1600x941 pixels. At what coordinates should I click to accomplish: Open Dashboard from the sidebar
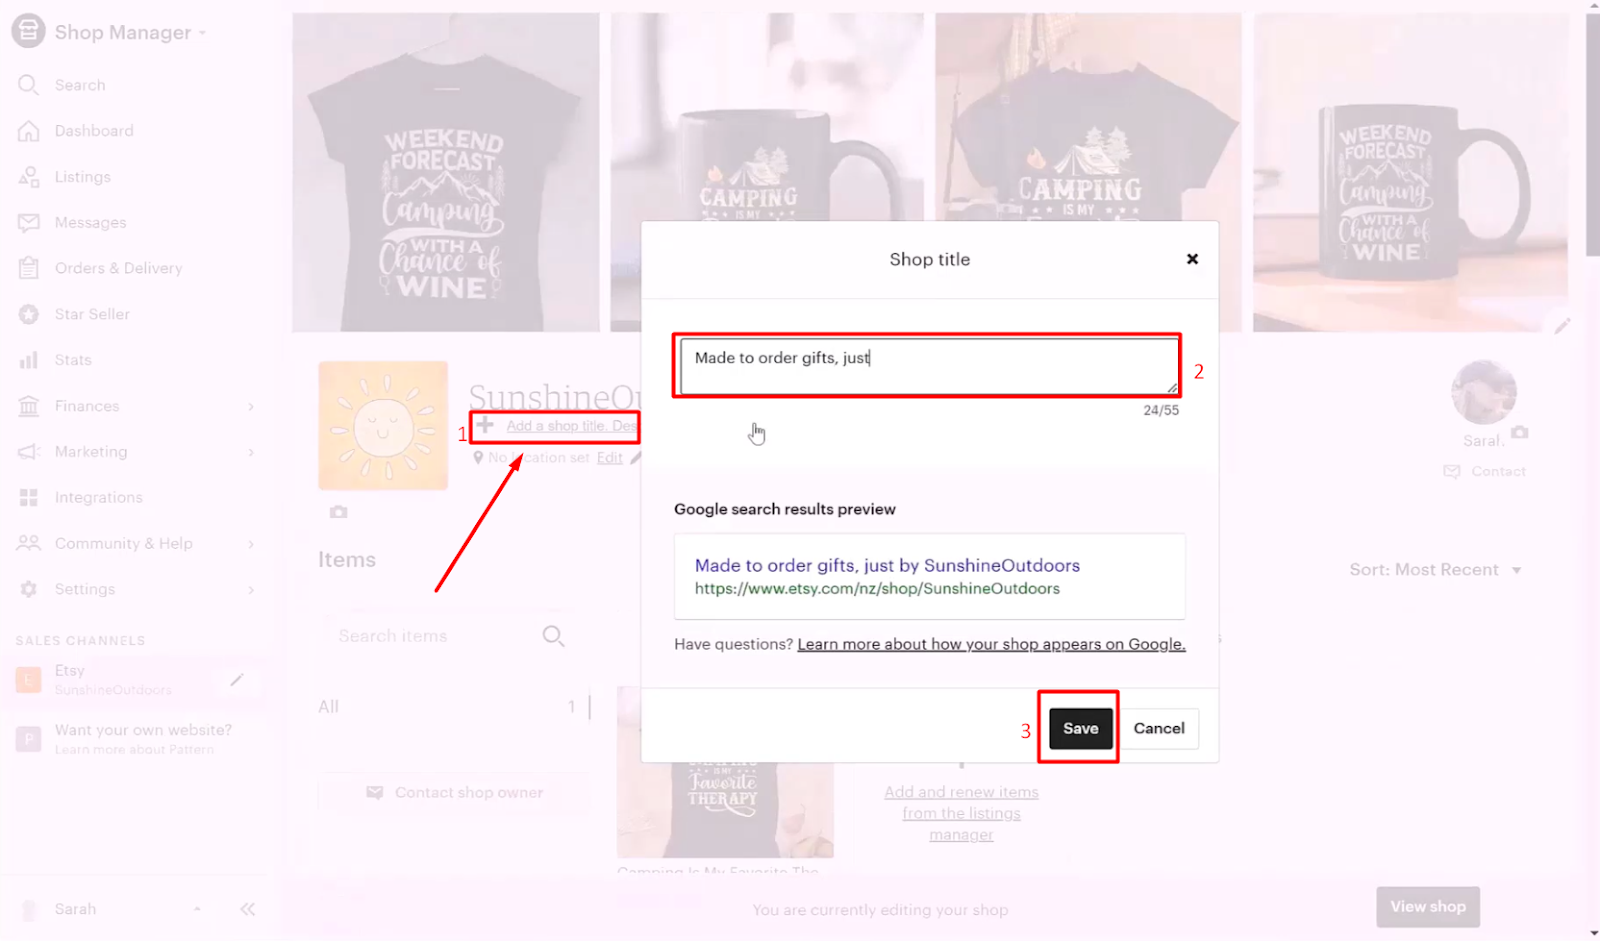(94, 131)
